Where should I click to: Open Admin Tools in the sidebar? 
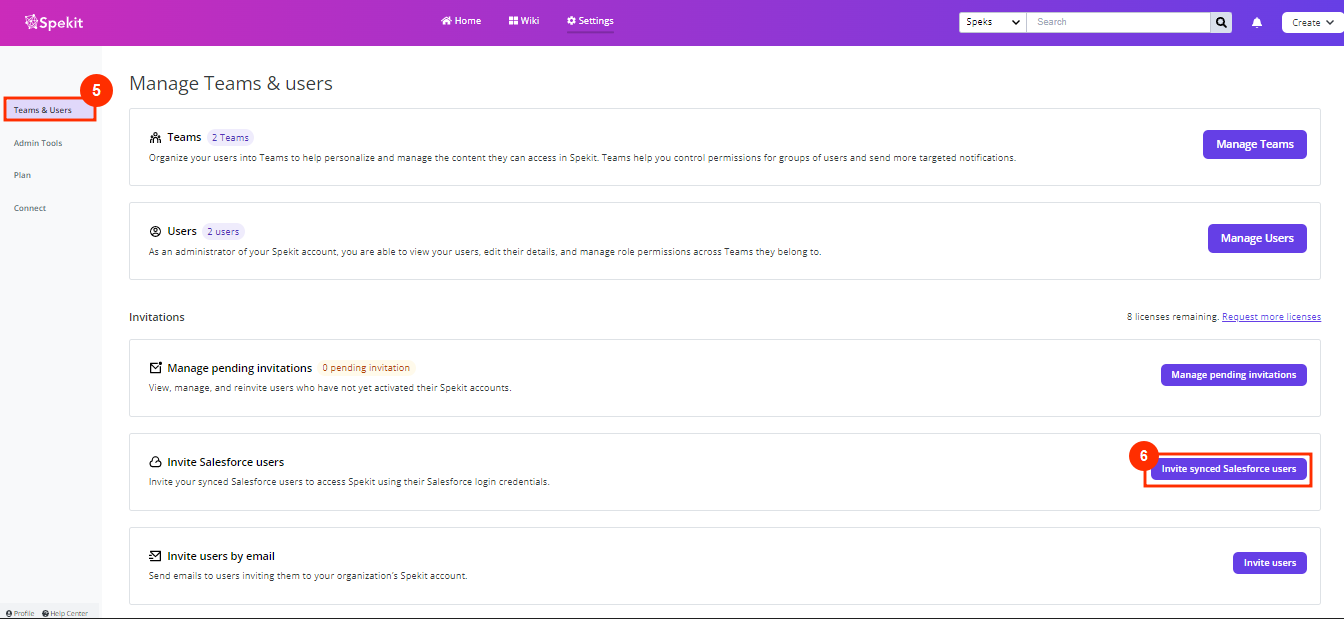pyautogui.click(x=38, y=143)
